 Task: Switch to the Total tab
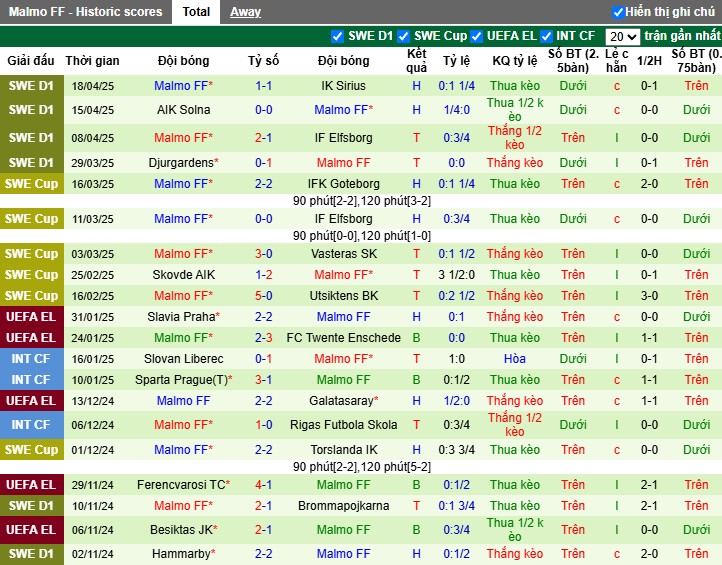pyautogui.click(x=196, y=12)
